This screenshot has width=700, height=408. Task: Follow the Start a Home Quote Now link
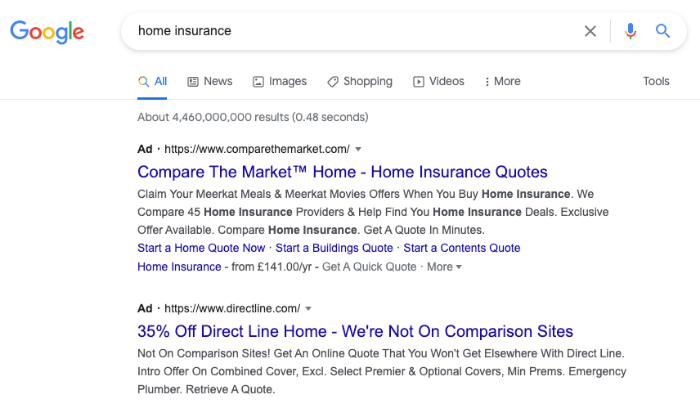(x=201, y=248)
